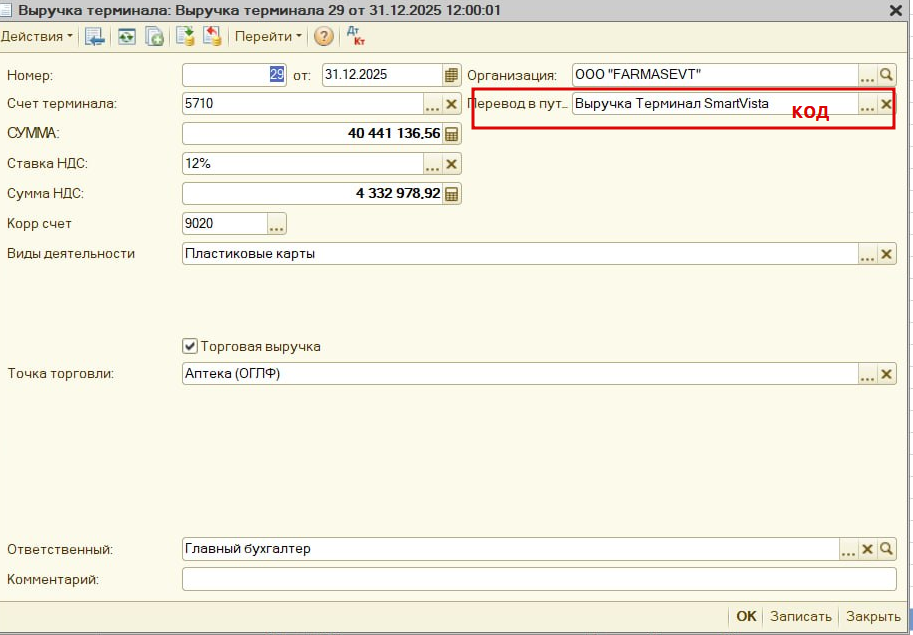The image size is (913, 635).
Task: Open calculator for СУММА field
Action: 451,134
